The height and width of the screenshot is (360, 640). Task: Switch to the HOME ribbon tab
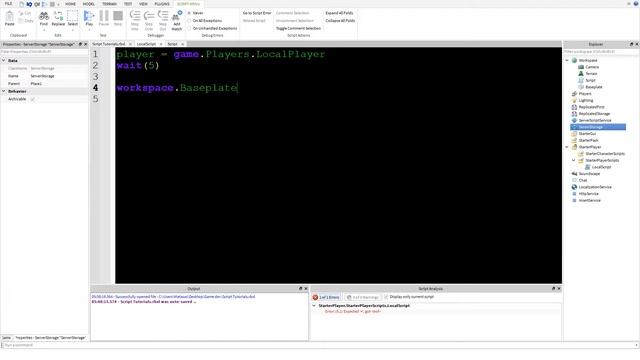click(x=70, y=4)
